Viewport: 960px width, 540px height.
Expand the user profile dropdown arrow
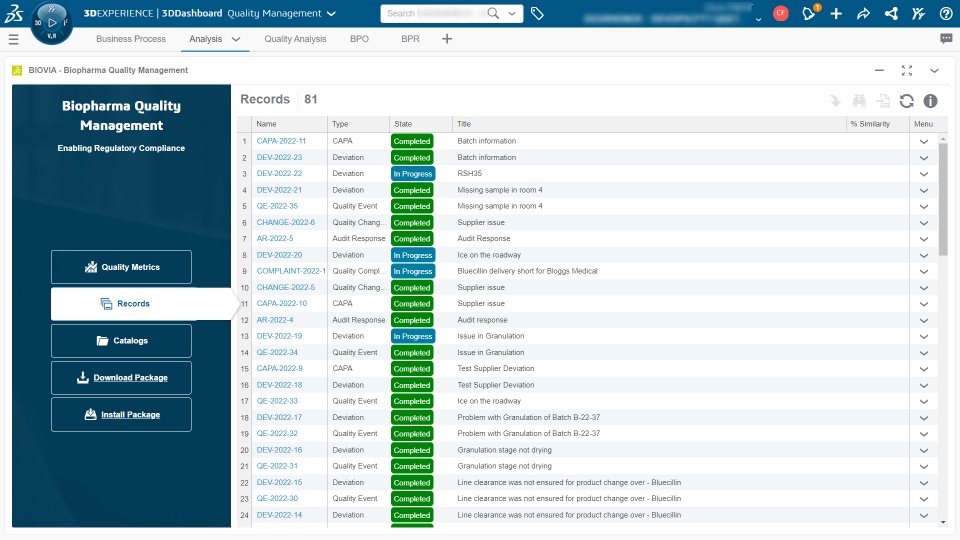[x=759, y=19]
